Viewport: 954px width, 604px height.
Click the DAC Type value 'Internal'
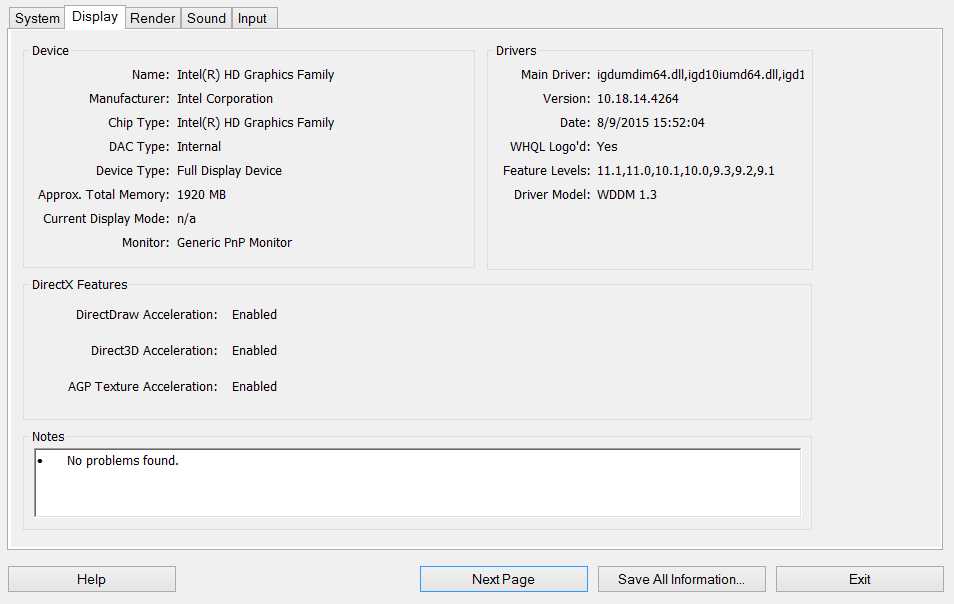click(199, 147)
